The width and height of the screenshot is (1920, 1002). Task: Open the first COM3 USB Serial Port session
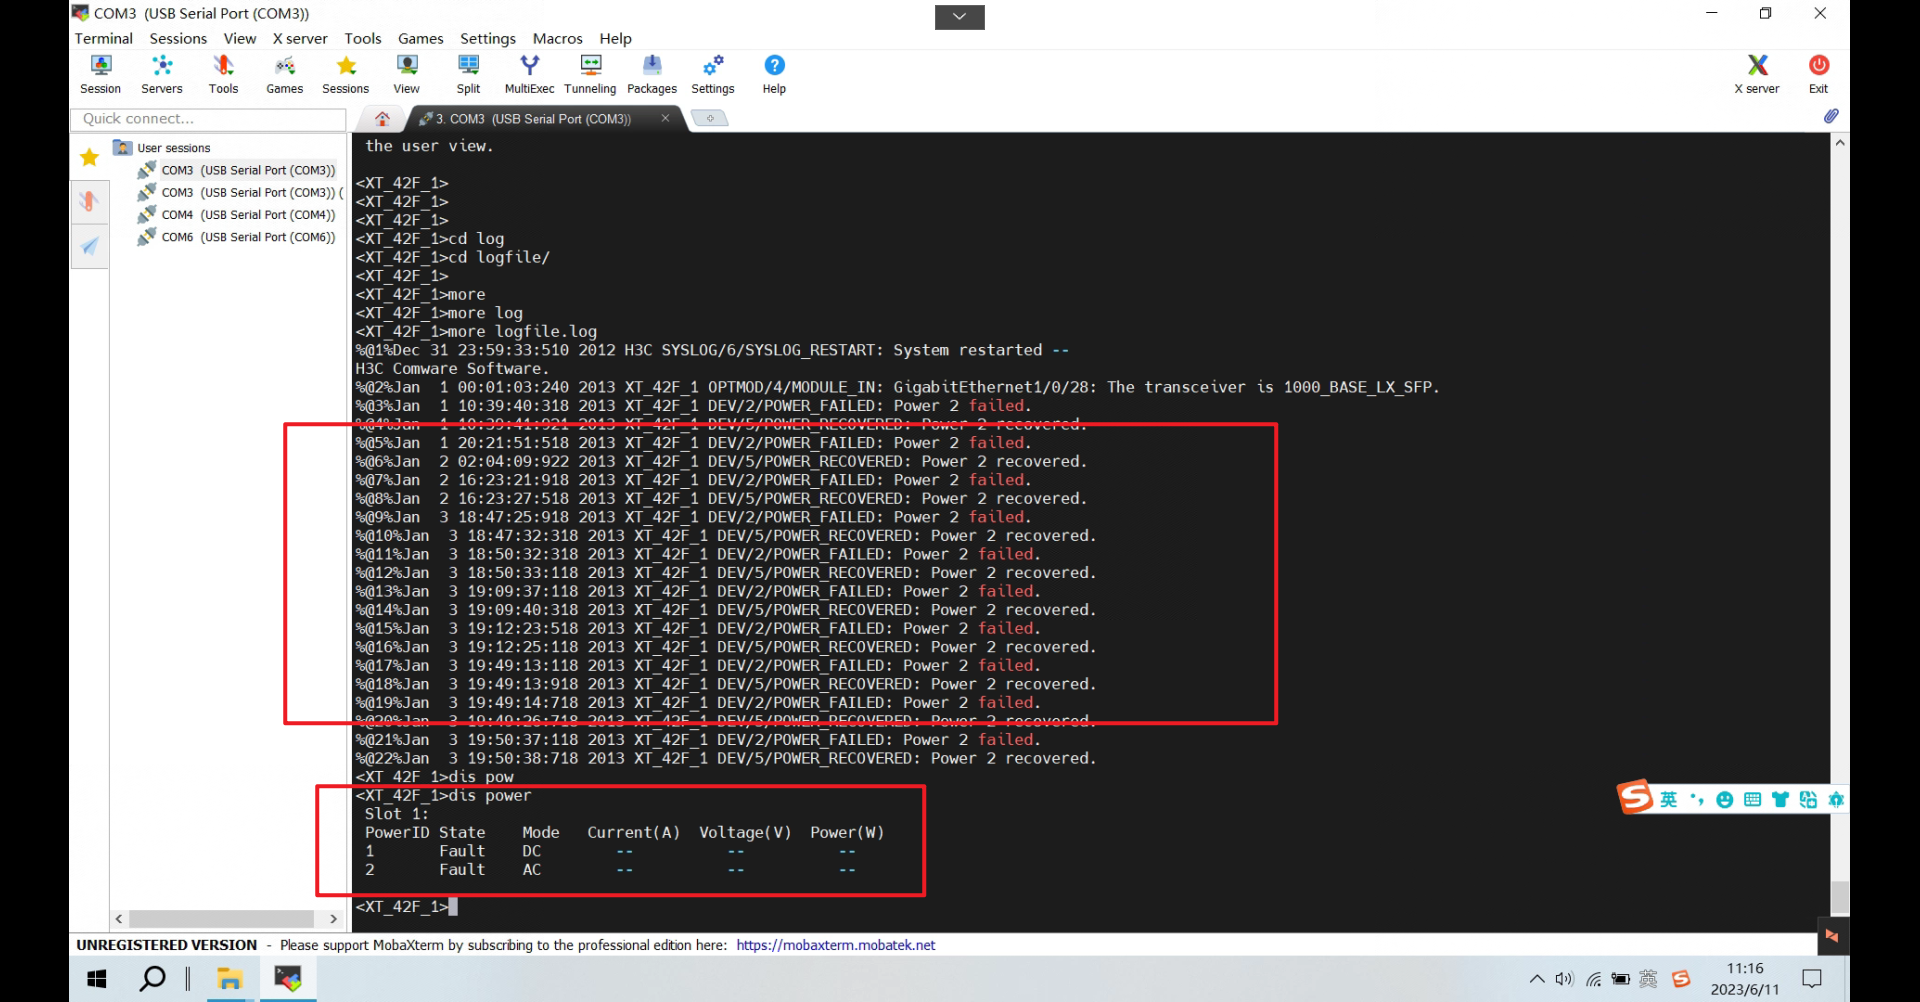click(x=237, y=170)
